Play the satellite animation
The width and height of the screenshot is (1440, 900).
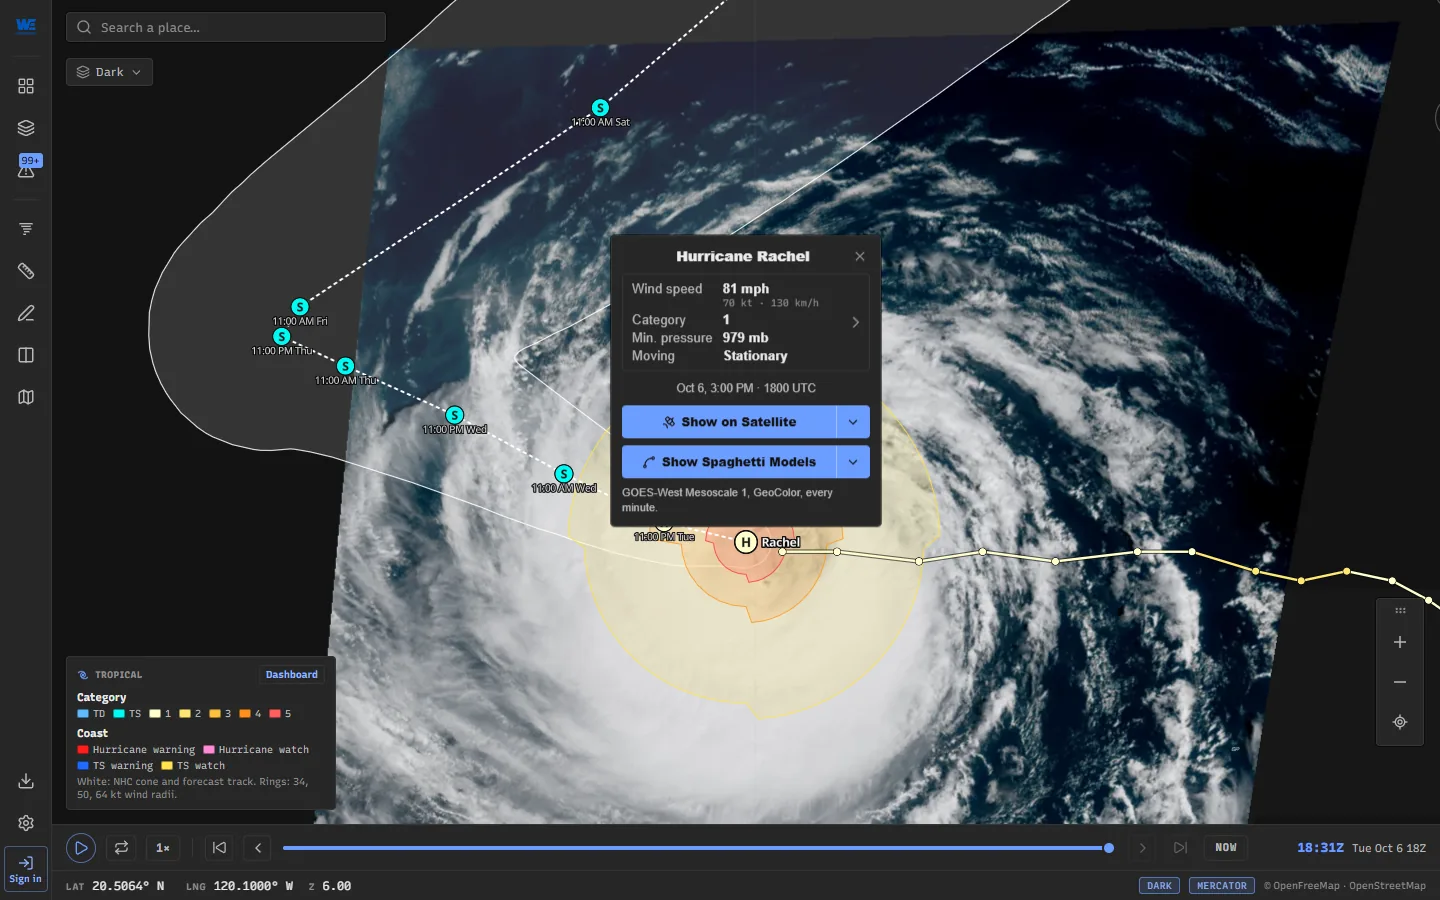(x=81, y=848)
